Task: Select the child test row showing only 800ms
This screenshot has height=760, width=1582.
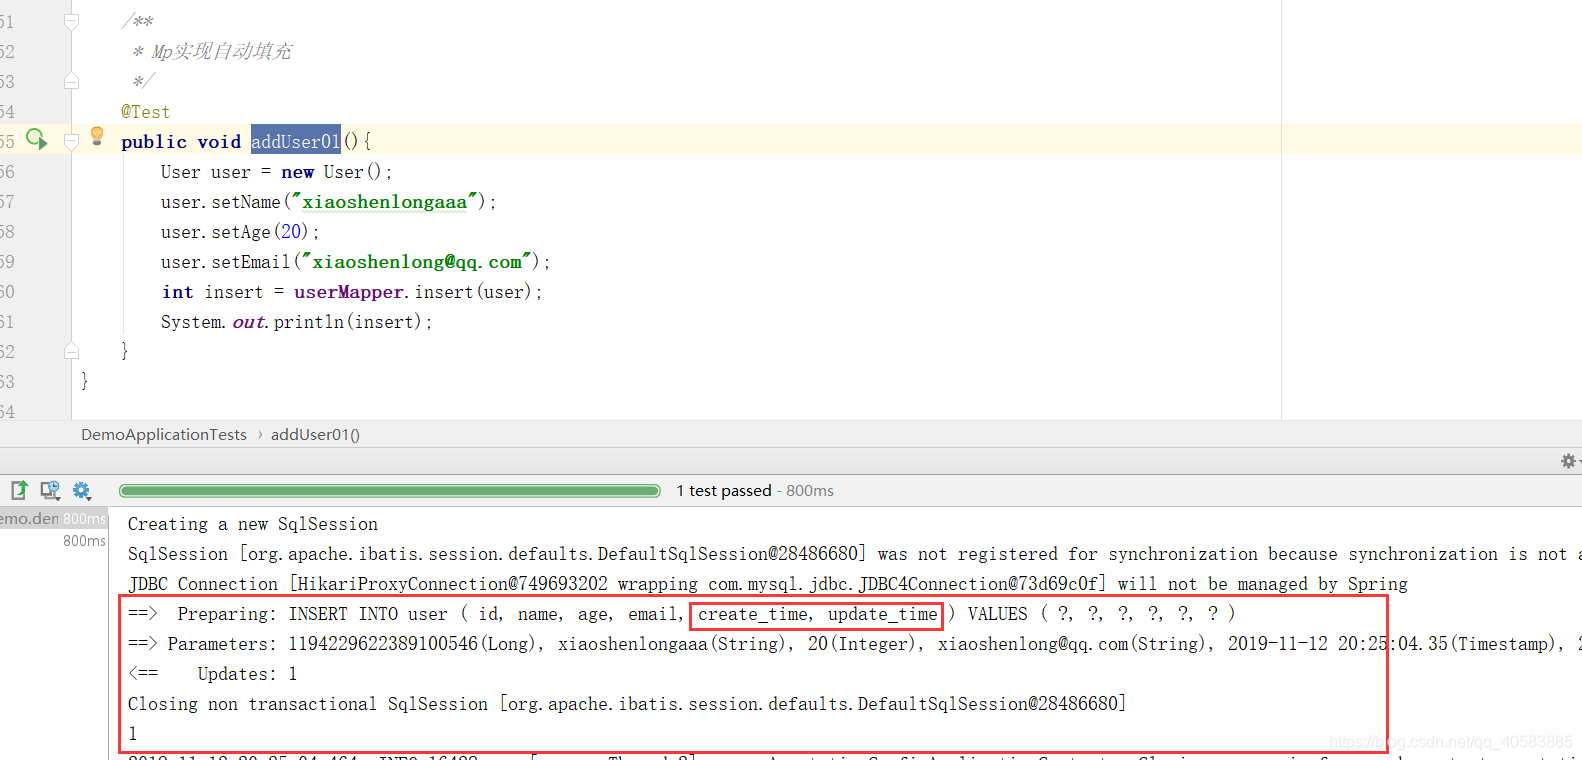Action: [x=84, y=540]
